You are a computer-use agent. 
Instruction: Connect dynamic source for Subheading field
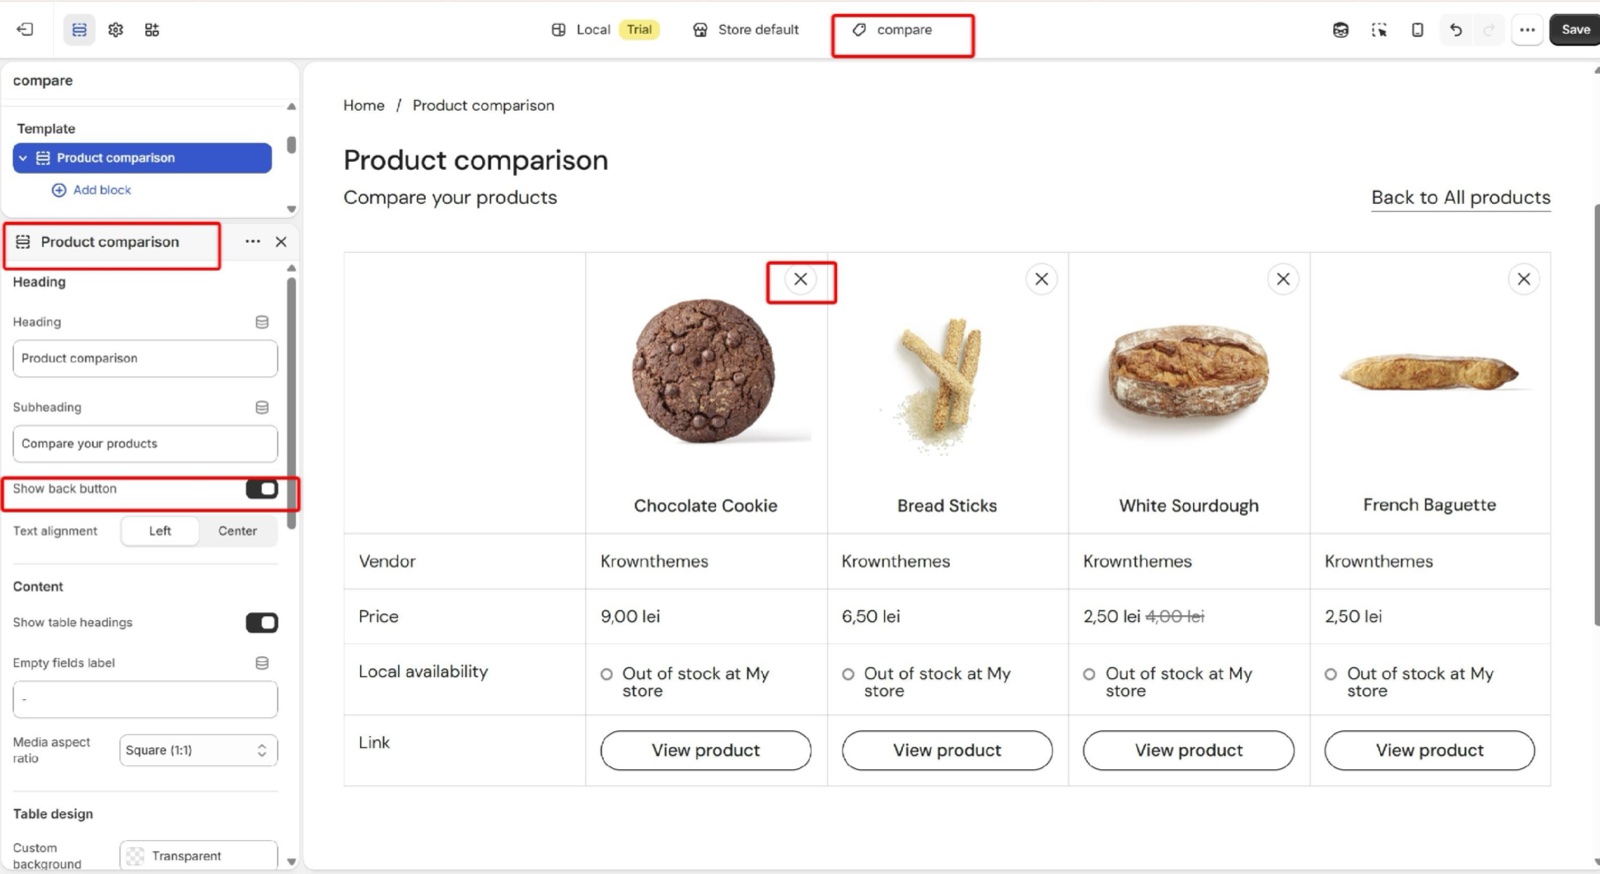262,407
